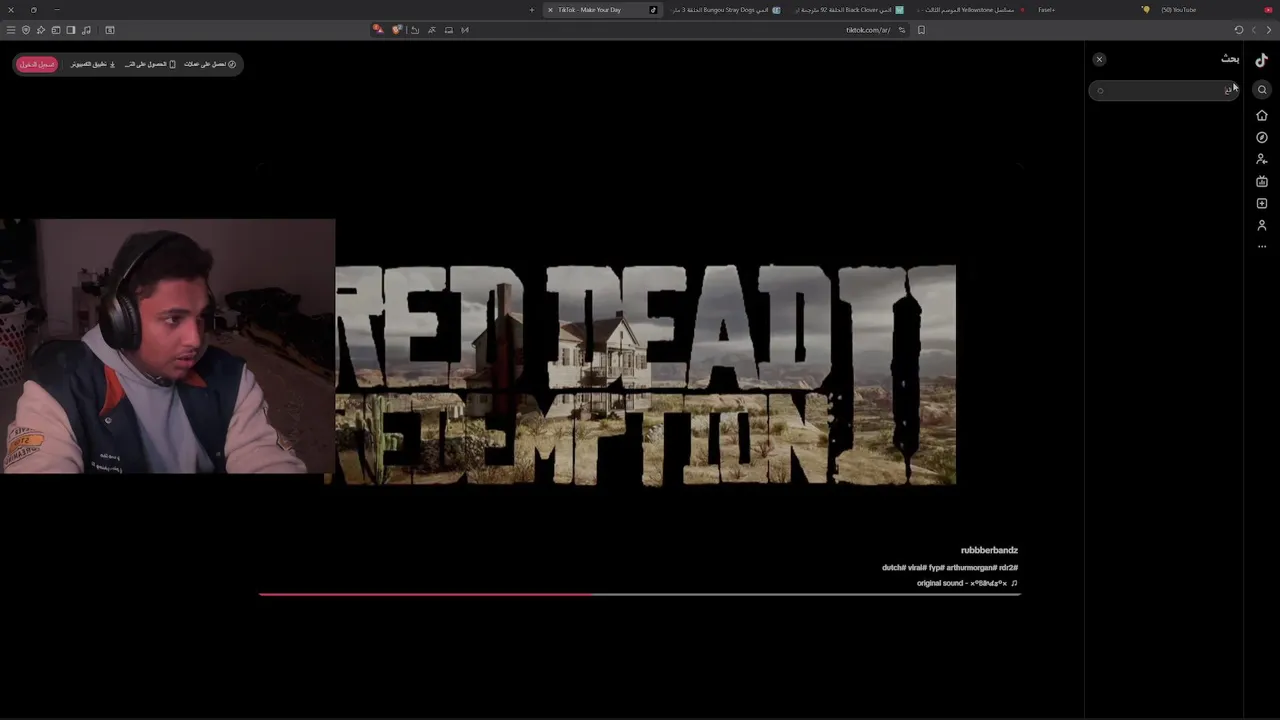Image resolution: width=1280 pixels, height=720 pixels.
Task: Open the browser hamburger menu
Action: coord(11,30)
